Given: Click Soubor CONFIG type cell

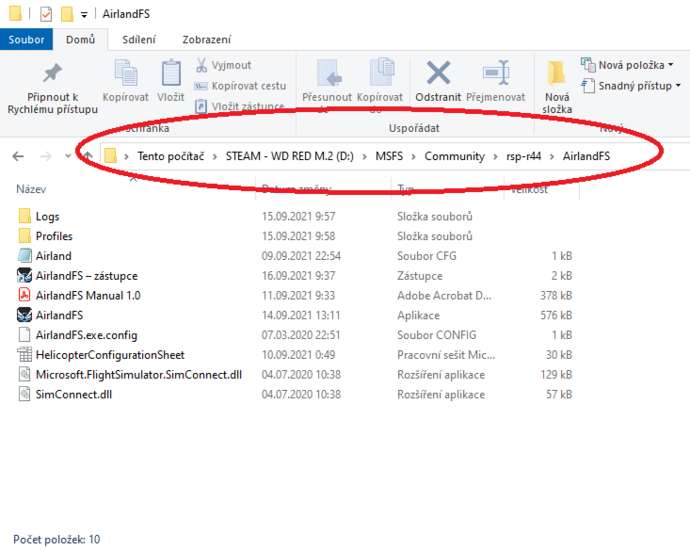Looking at the screenshot, I should click(x=437, y=335).
